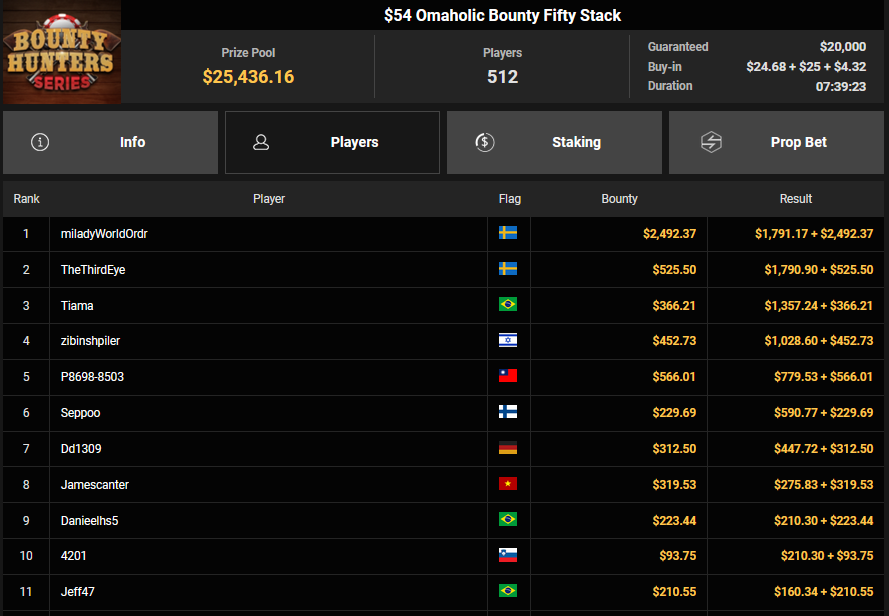This screenshot has width=889, height=616.
Task: Select player TheThirdEye
Action: tap(93, 270)
